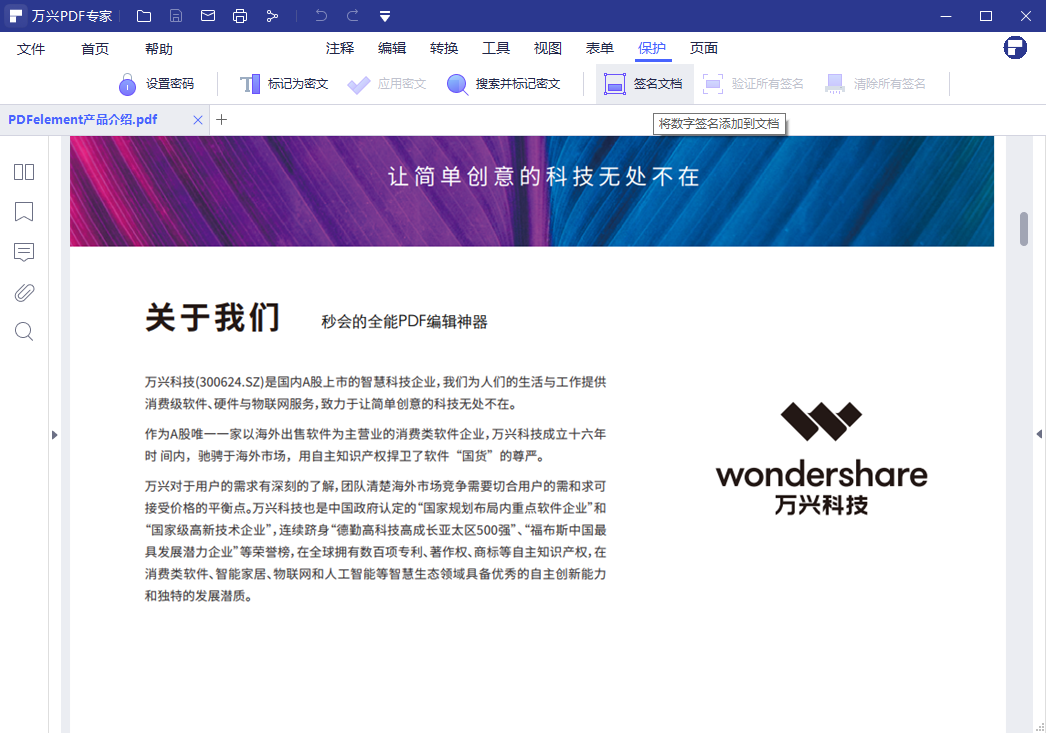Open the 帮助 menu
1046x733 pixels.
[x=159, y=49]
